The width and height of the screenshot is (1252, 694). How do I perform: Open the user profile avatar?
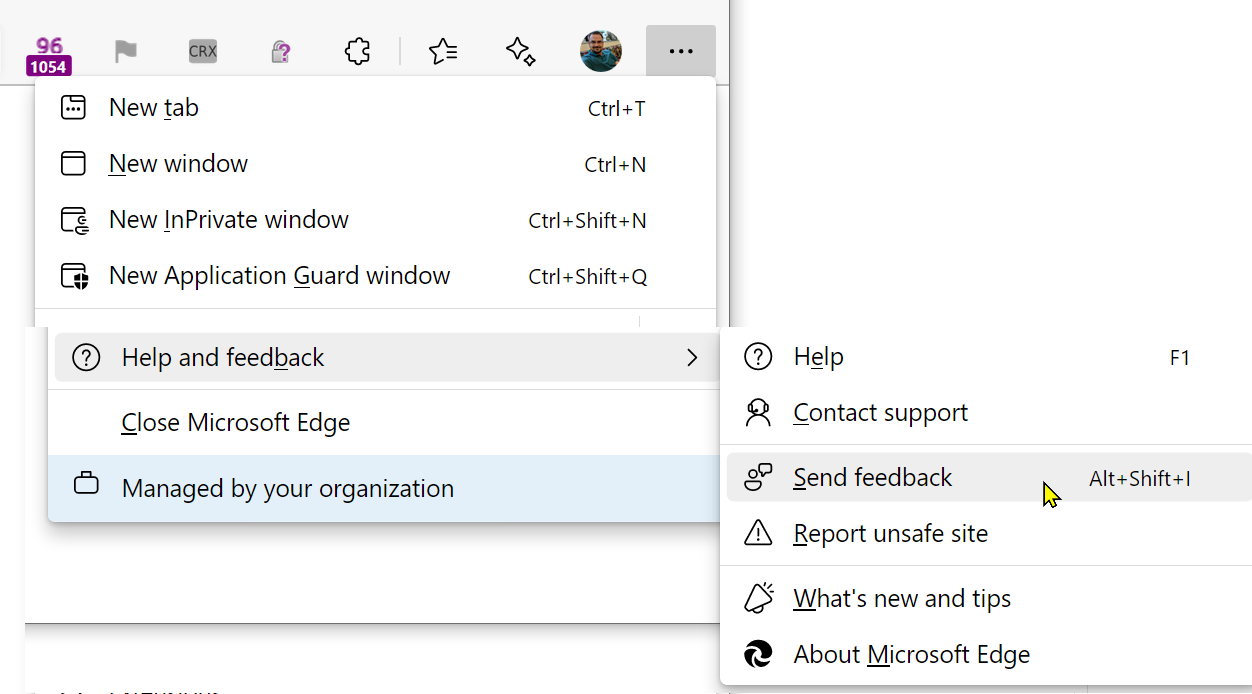pyautogui.click(x=601, y=51)
